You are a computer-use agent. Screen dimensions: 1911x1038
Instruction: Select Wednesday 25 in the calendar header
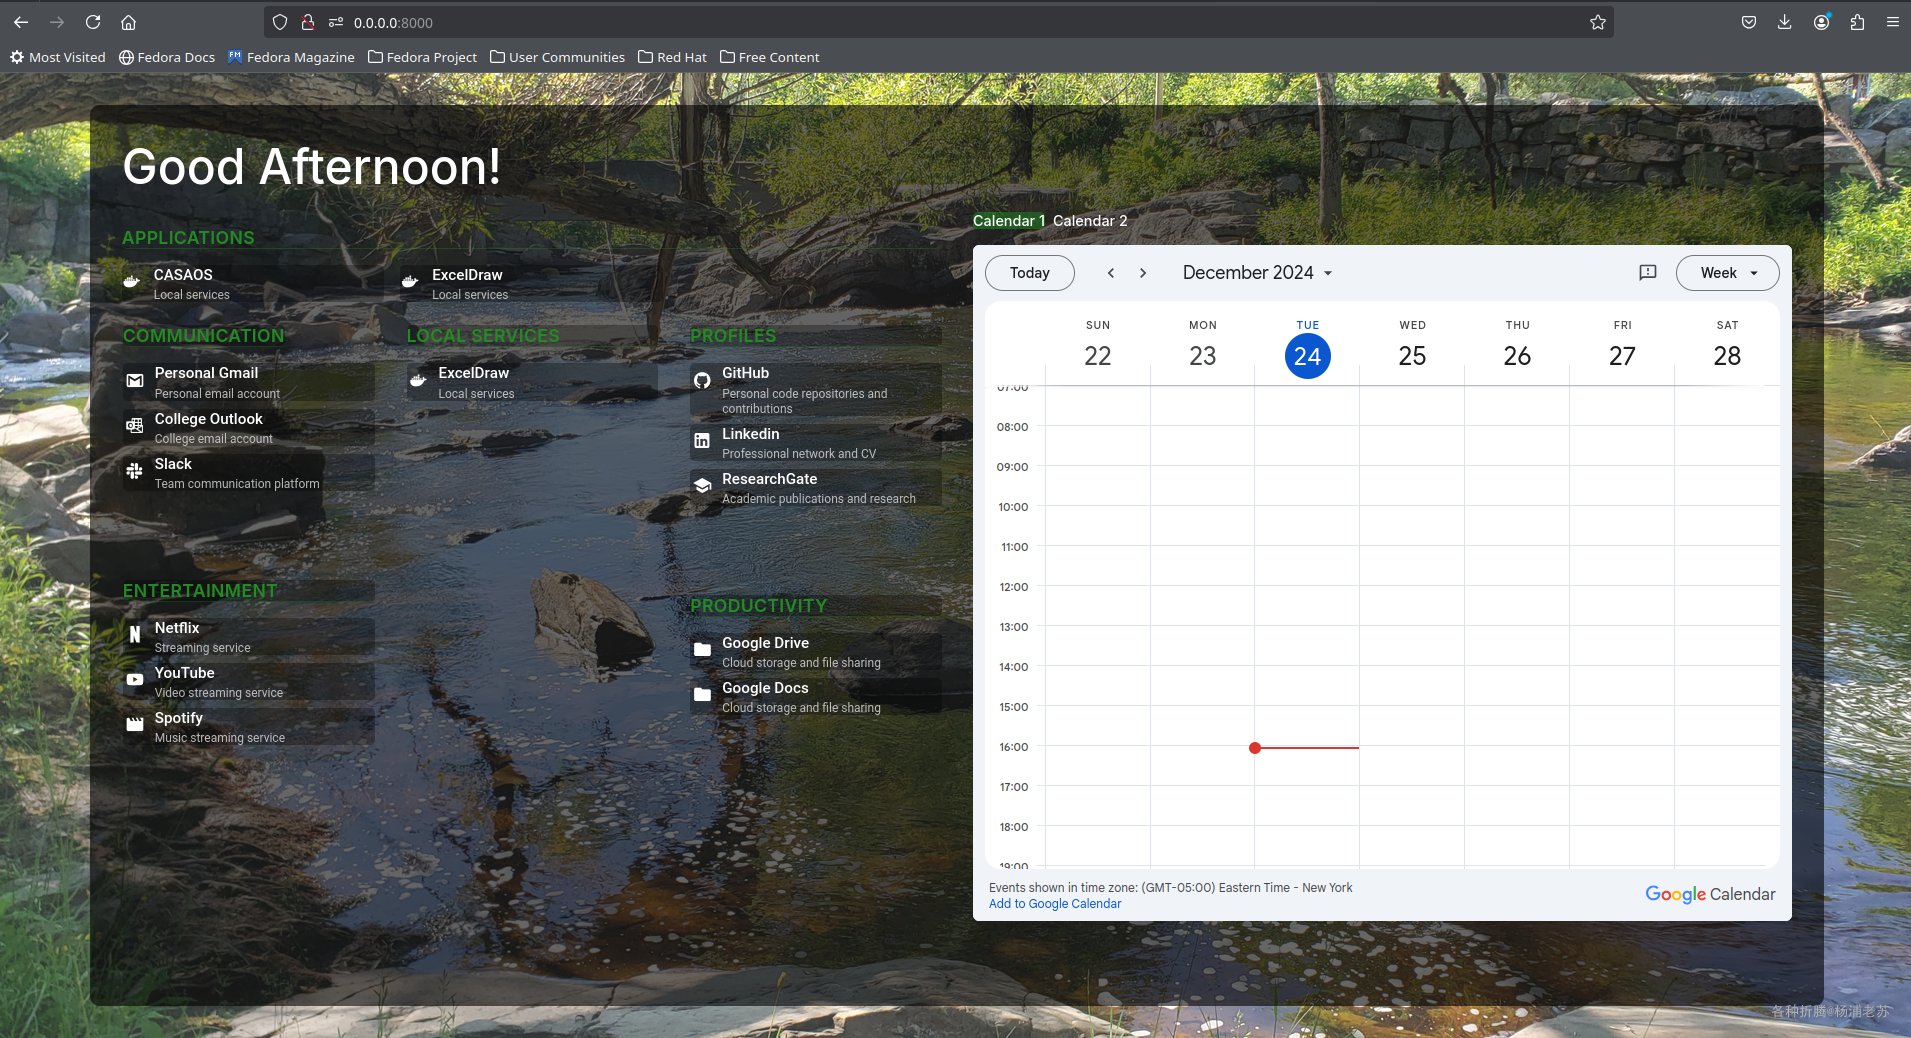point(1412,356)
